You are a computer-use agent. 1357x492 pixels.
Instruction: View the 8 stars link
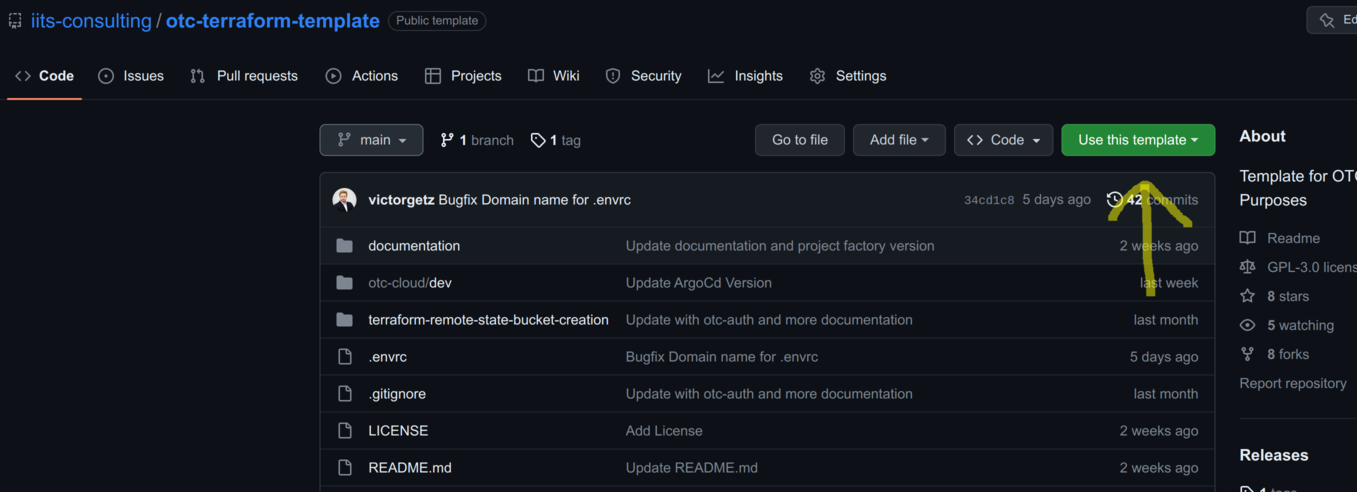coord(1274,296)
